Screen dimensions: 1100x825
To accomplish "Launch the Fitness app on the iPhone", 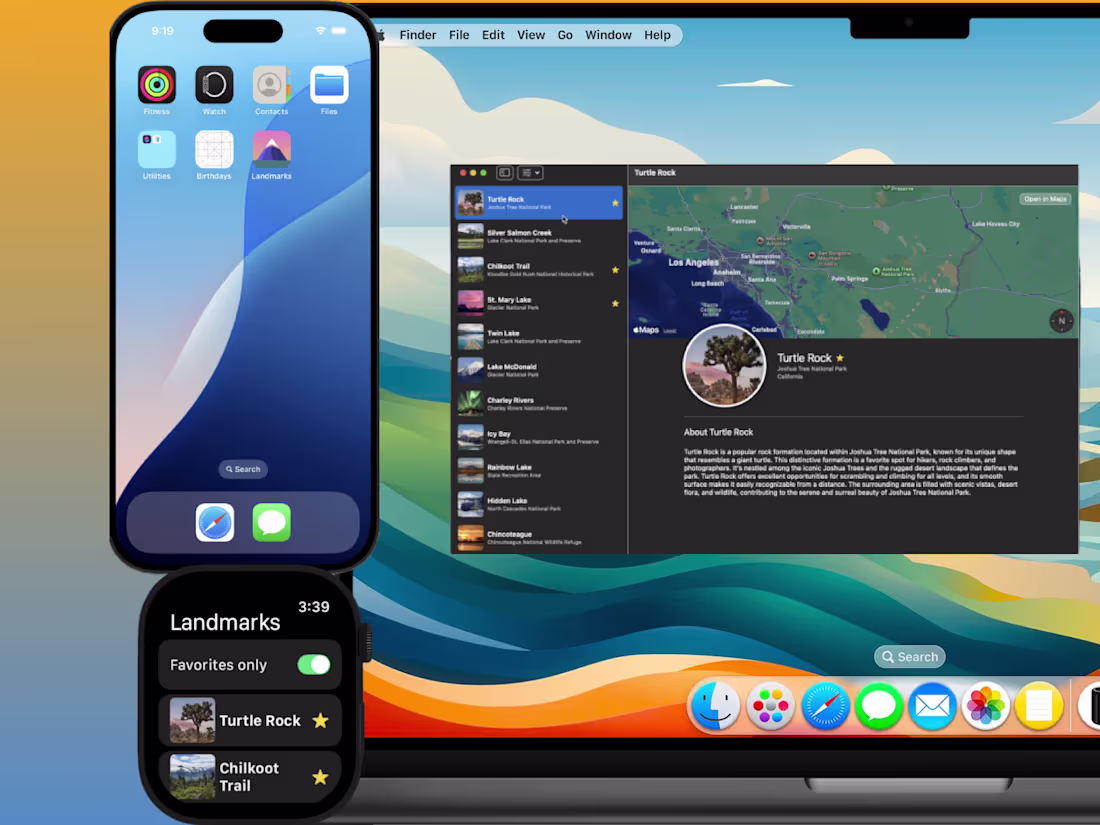I will coord(156,83).
